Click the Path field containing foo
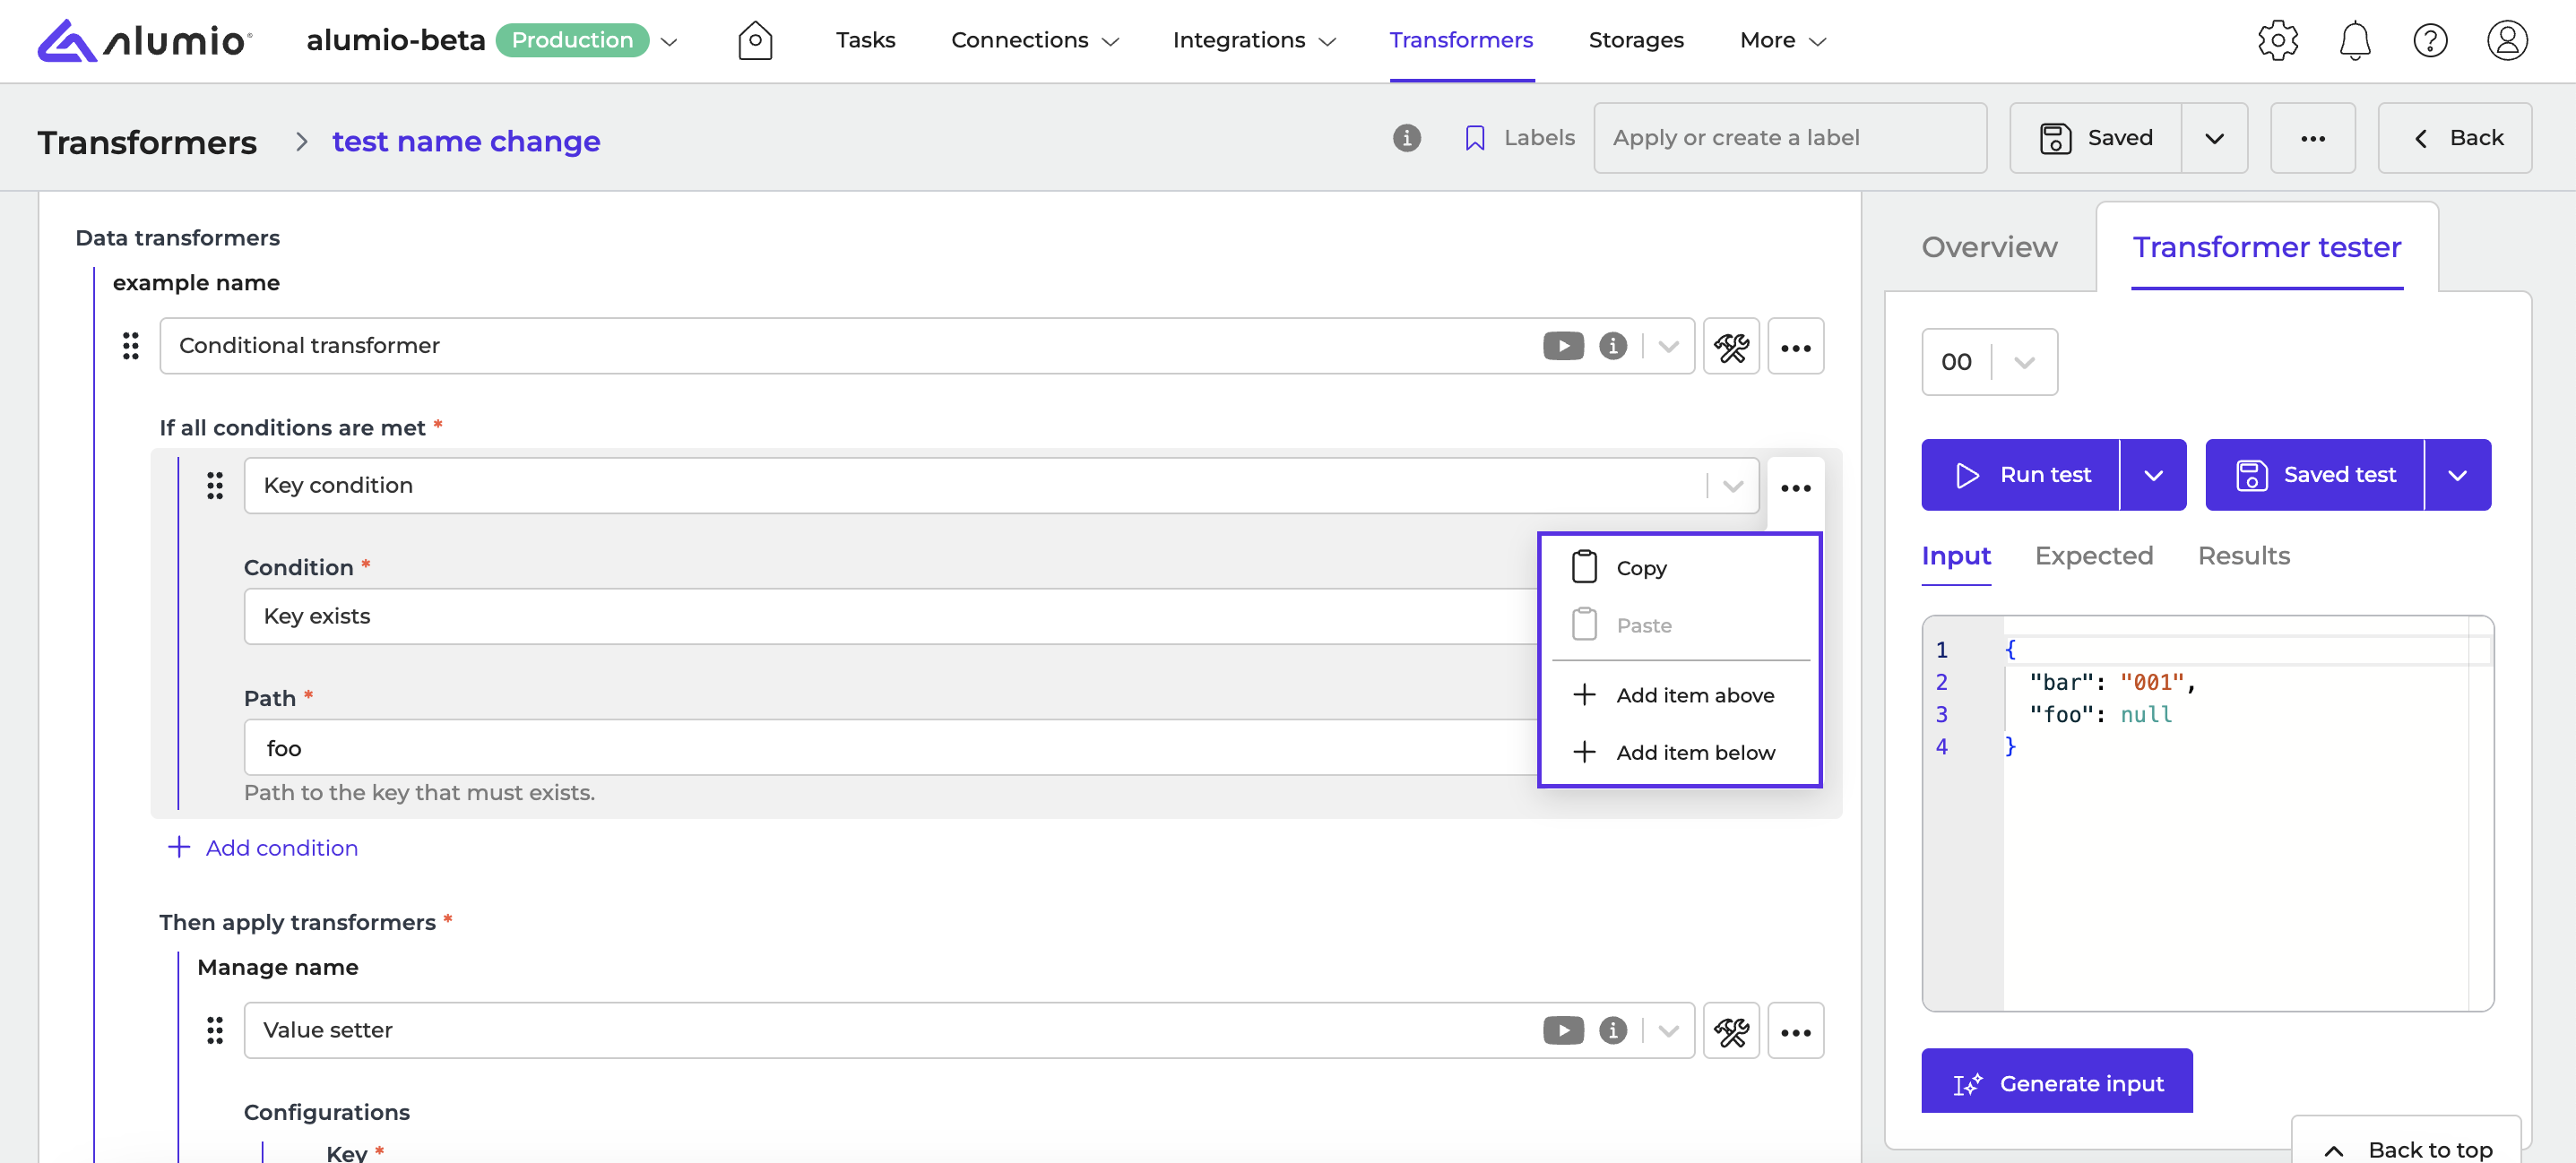 coord(890,748)
